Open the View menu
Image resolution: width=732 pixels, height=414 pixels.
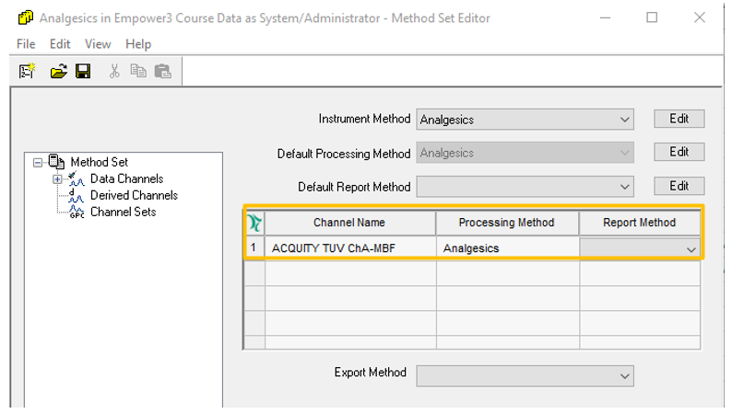98,44
